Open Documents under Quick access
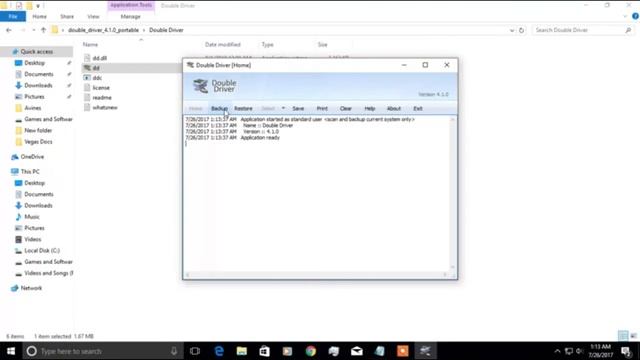Screen dimensions: 640x360 [39, 74]
